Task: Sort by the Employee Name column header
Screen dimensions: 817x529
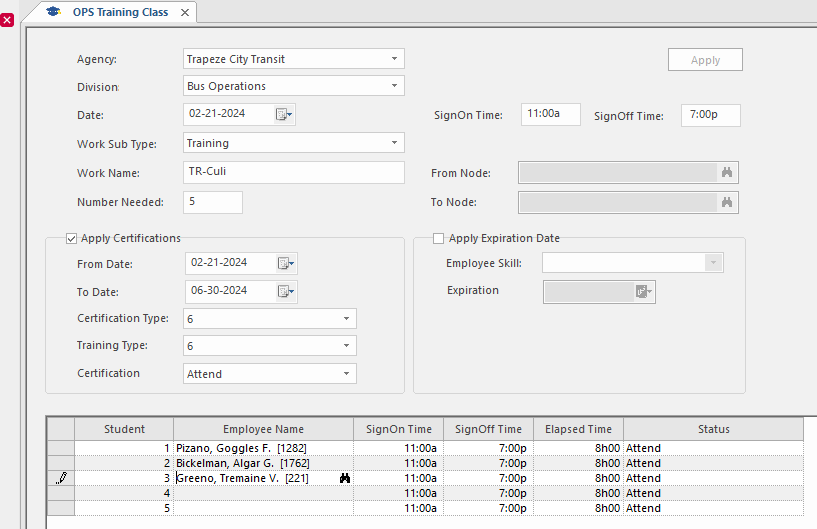Action: (x=263, y=429)
